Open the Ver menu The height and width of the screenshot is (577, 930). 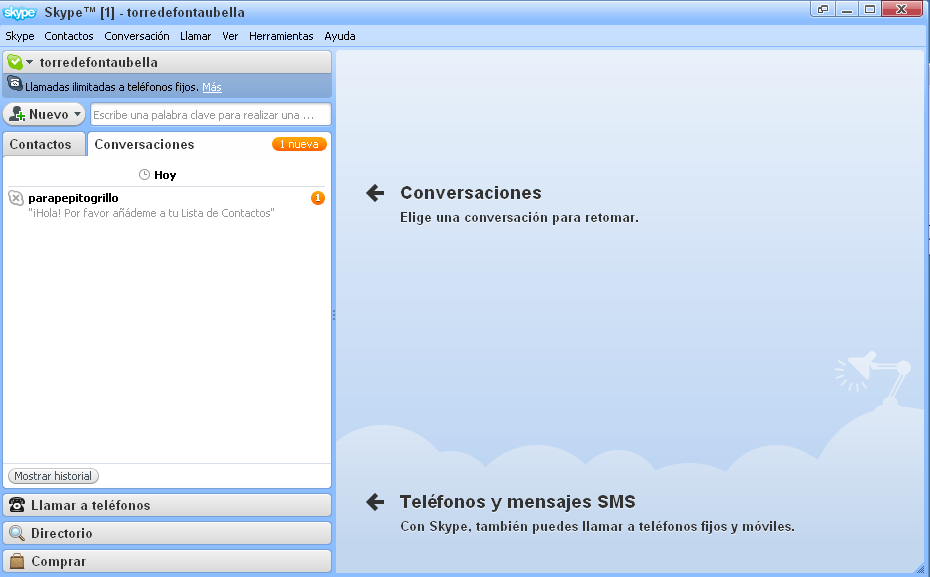(x=230, y=36)
